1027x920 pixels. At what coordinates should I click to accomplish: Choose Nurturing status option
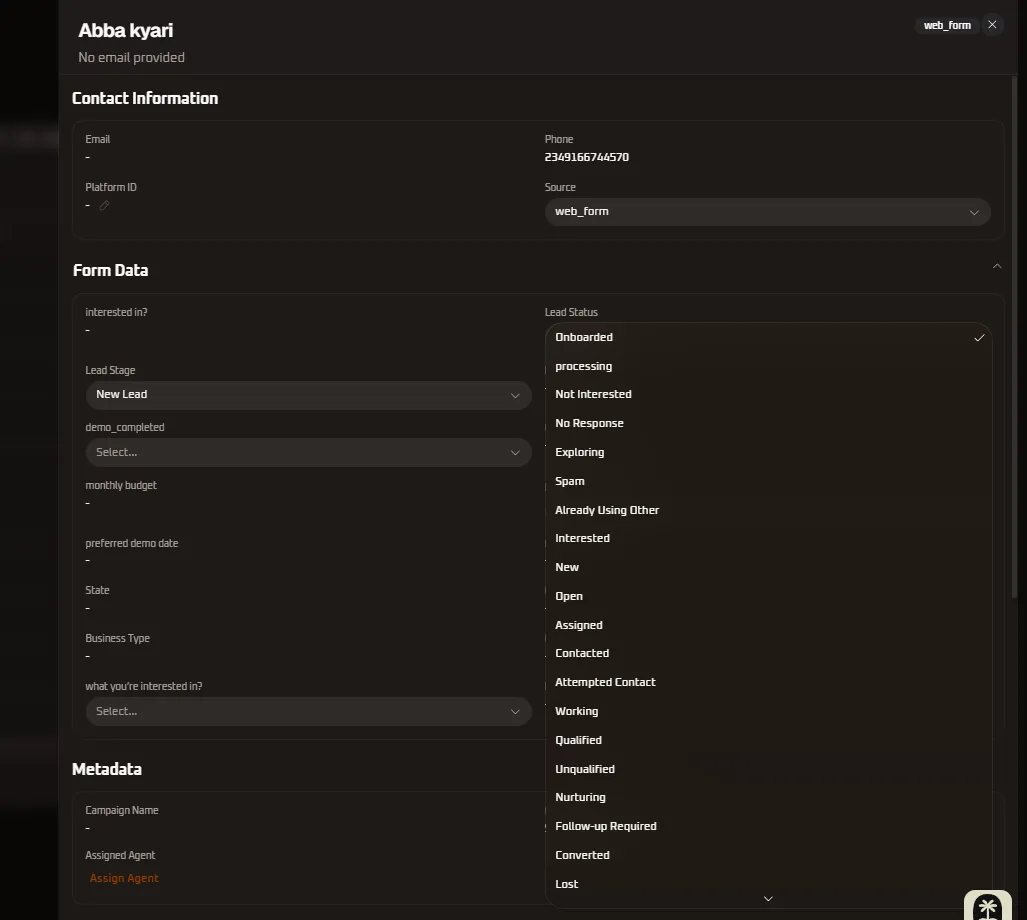[x=768, y=798]
